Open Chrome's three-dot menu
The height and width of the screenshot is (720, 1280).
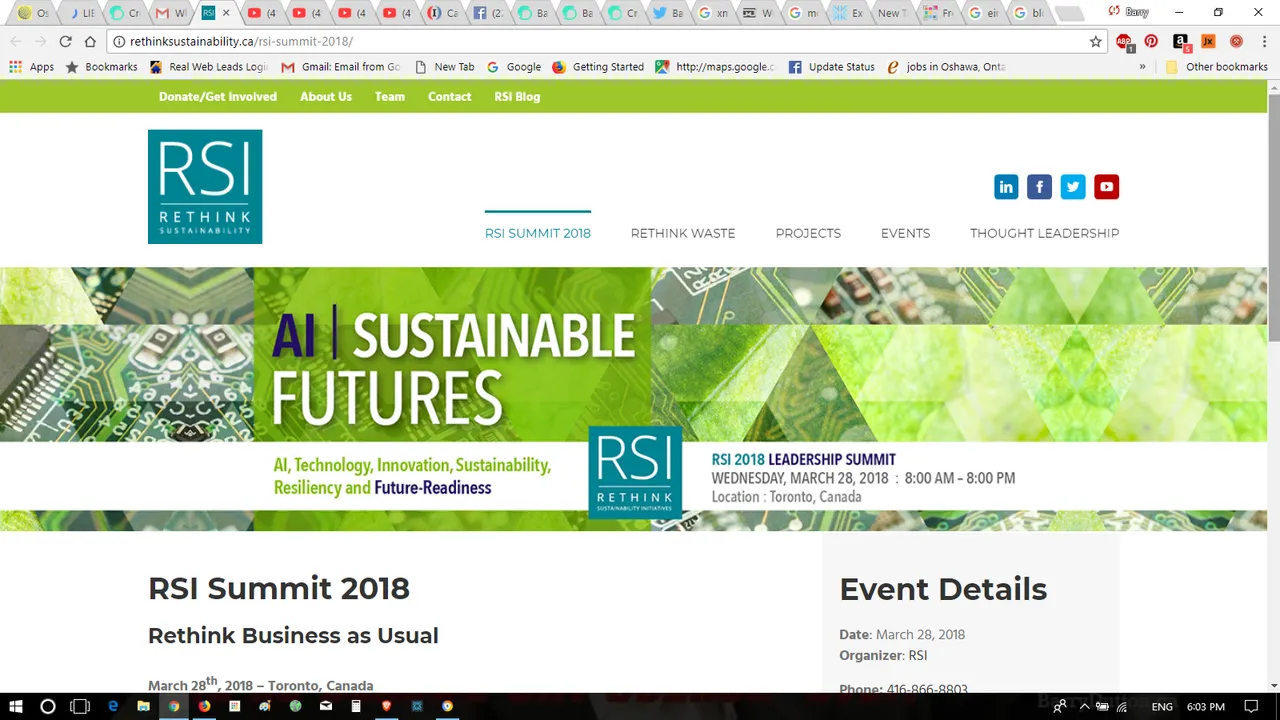click(x=1264, y=42)
